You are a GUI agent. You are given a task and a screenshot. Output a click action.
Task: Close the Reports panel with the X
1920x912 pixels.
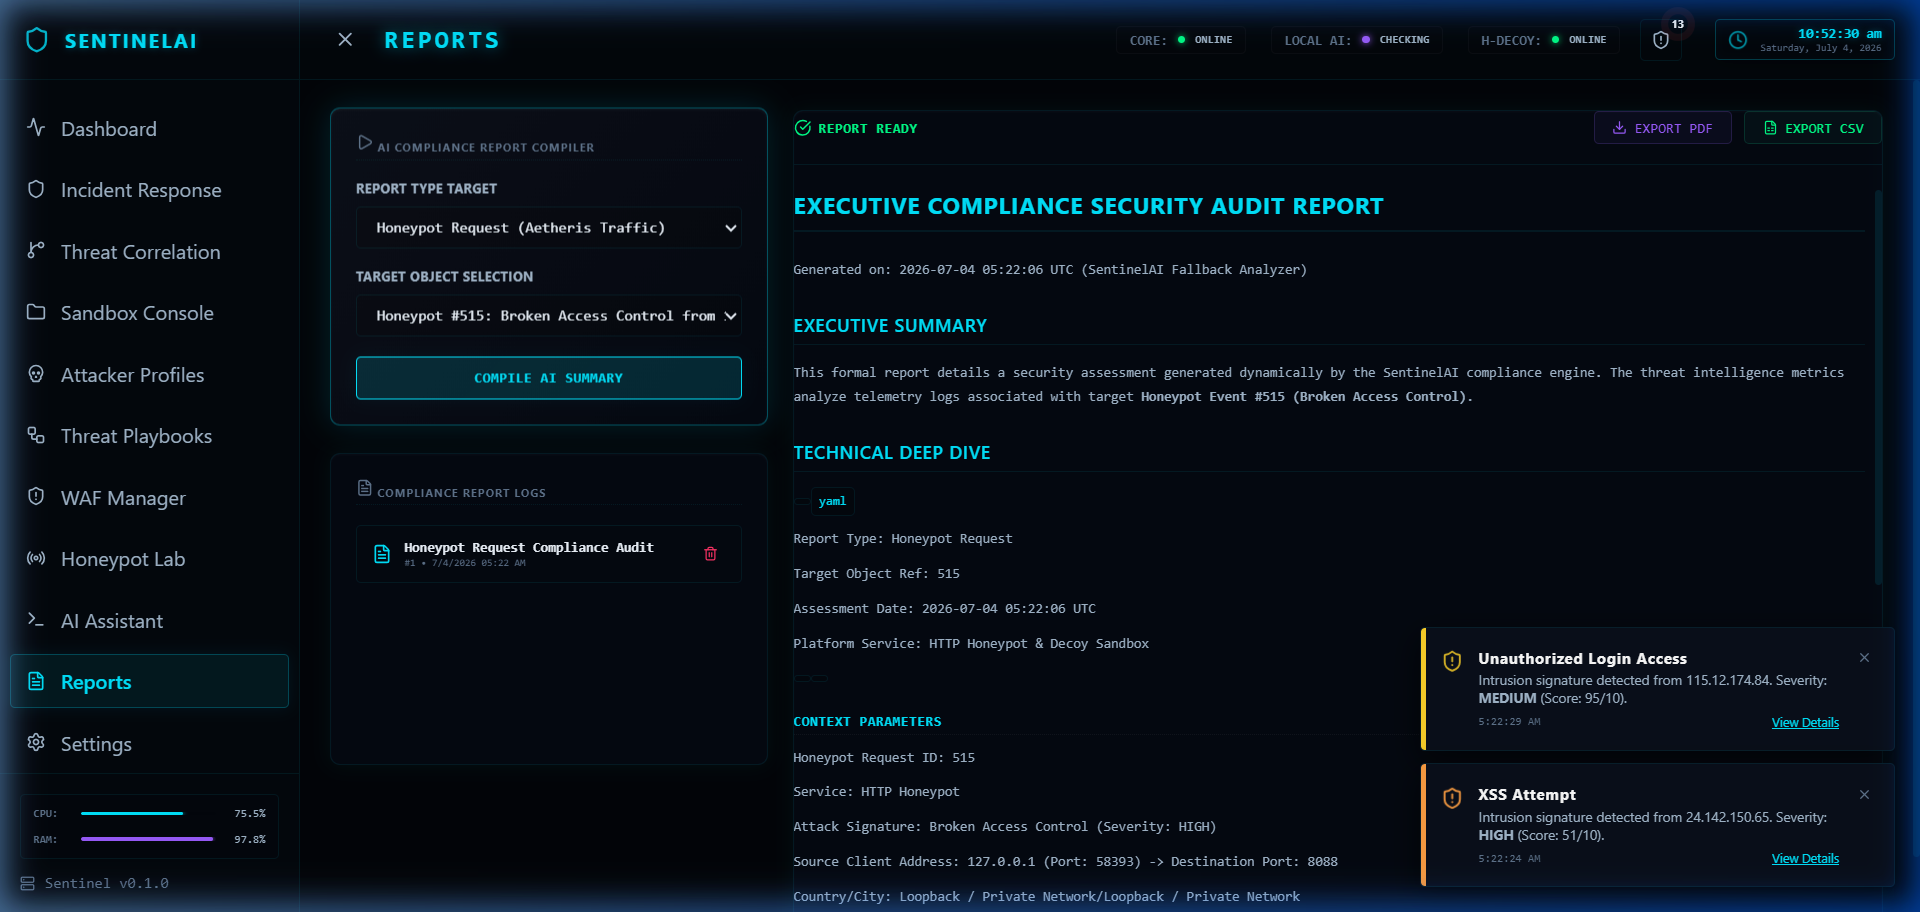coord(345,40)
